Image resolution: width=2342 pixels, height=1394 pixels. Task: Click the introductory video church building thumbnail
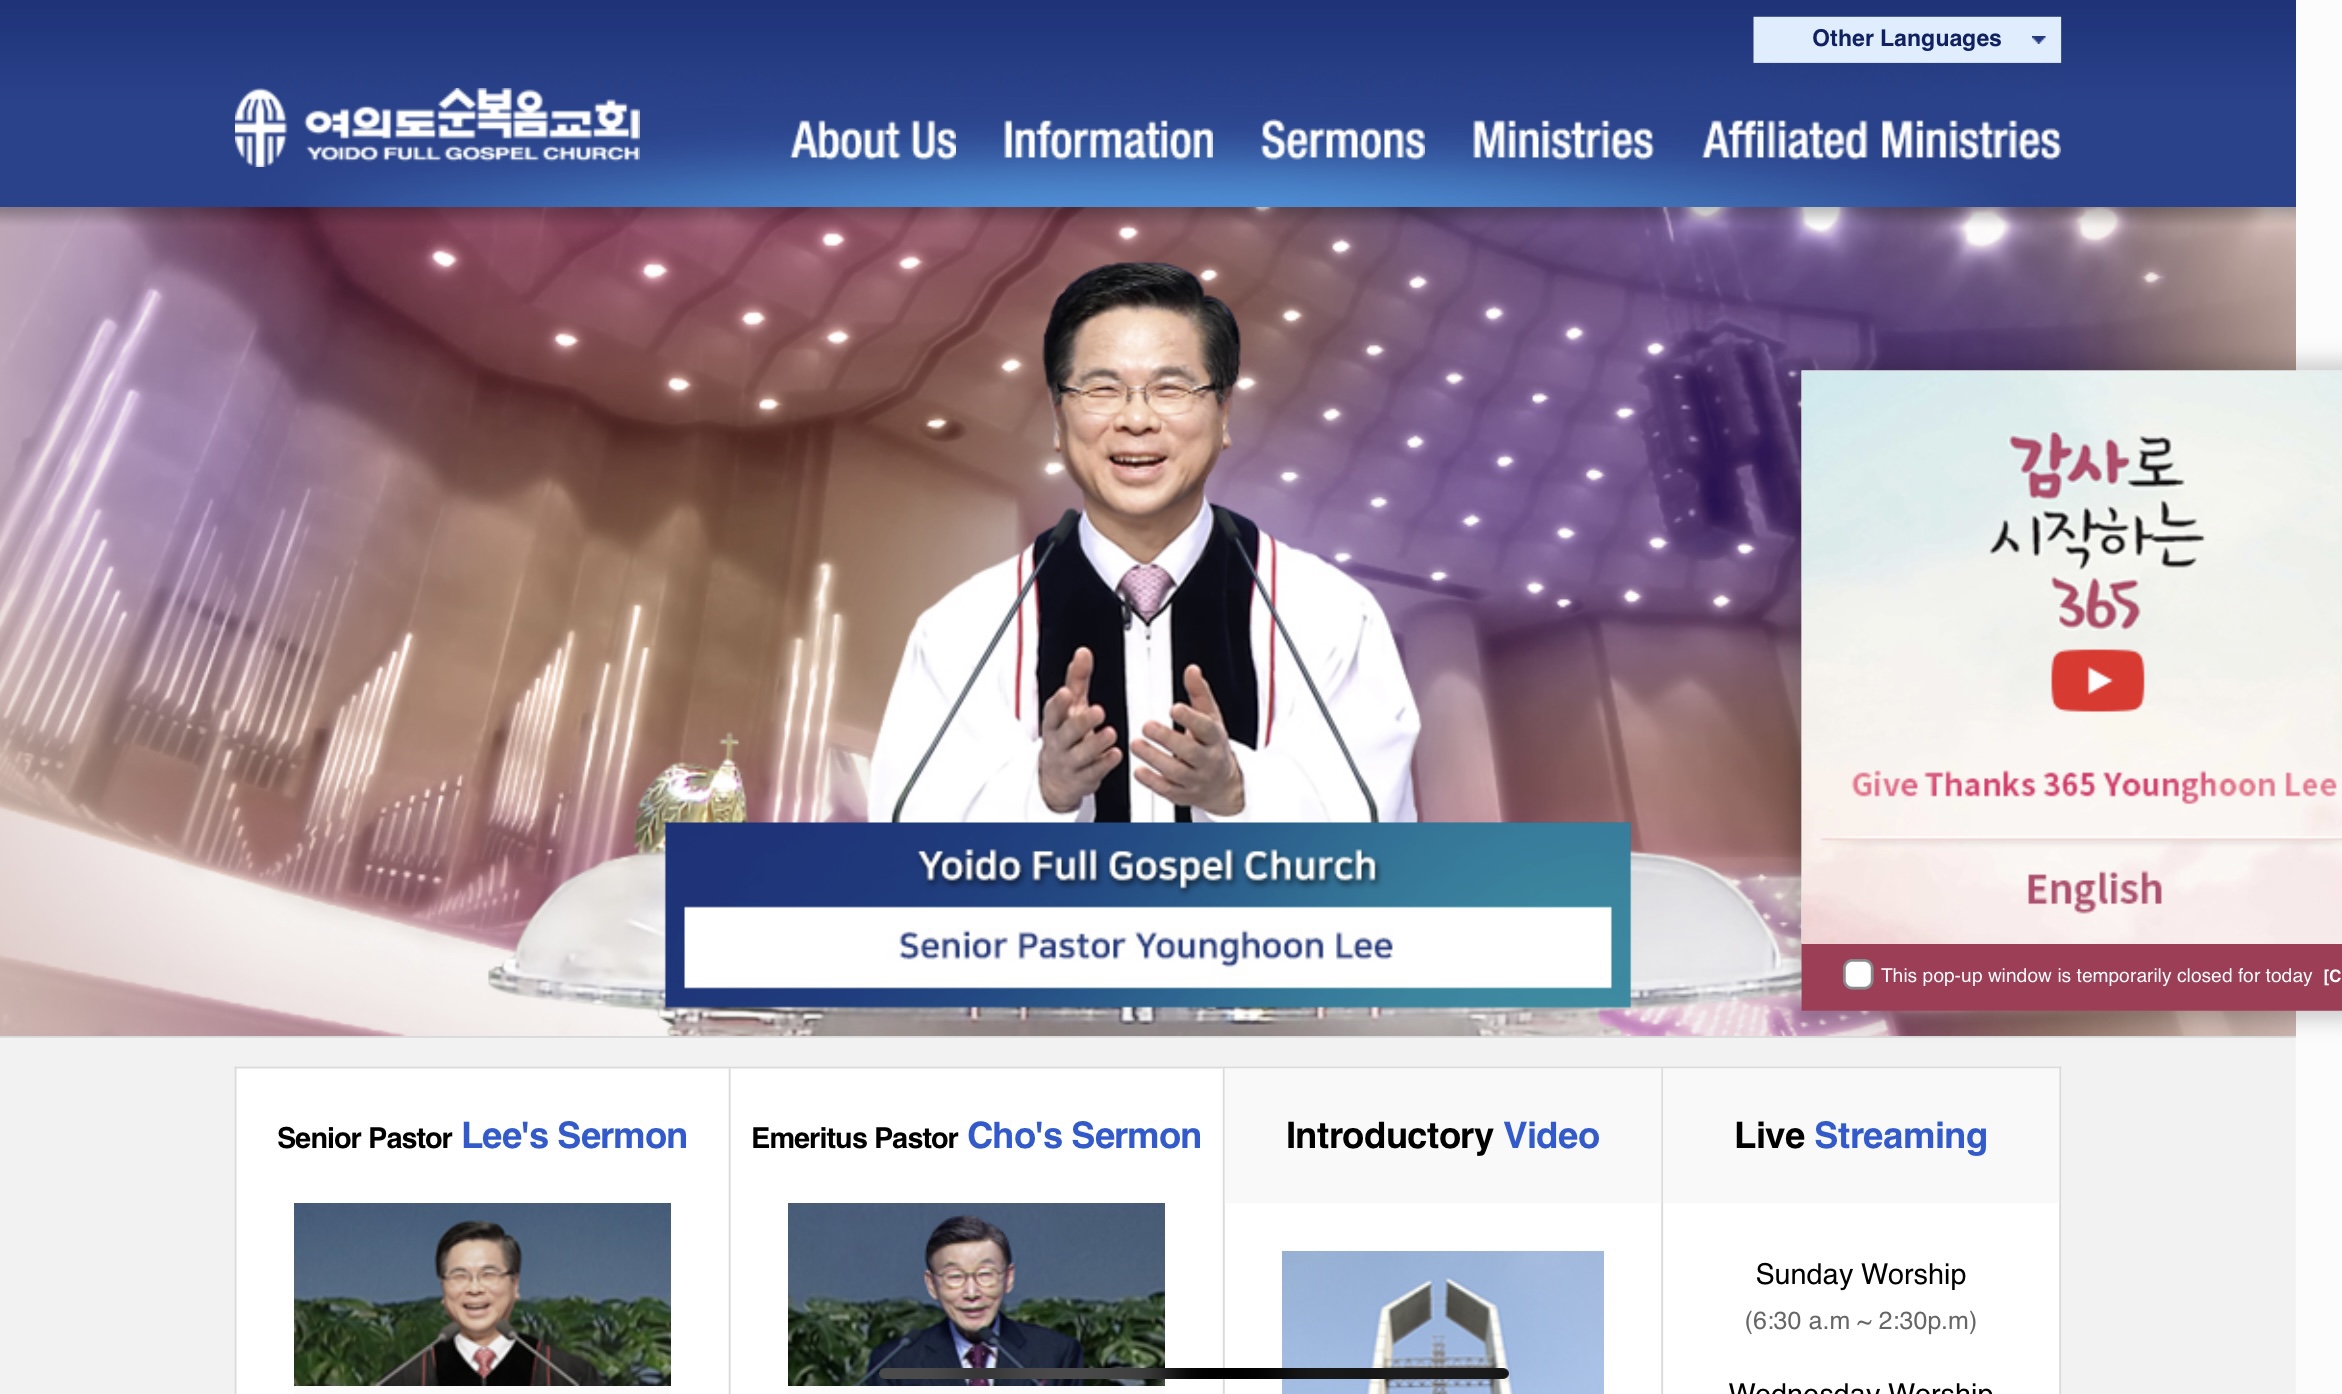pyautogui.click(x=1442, y=1322)
